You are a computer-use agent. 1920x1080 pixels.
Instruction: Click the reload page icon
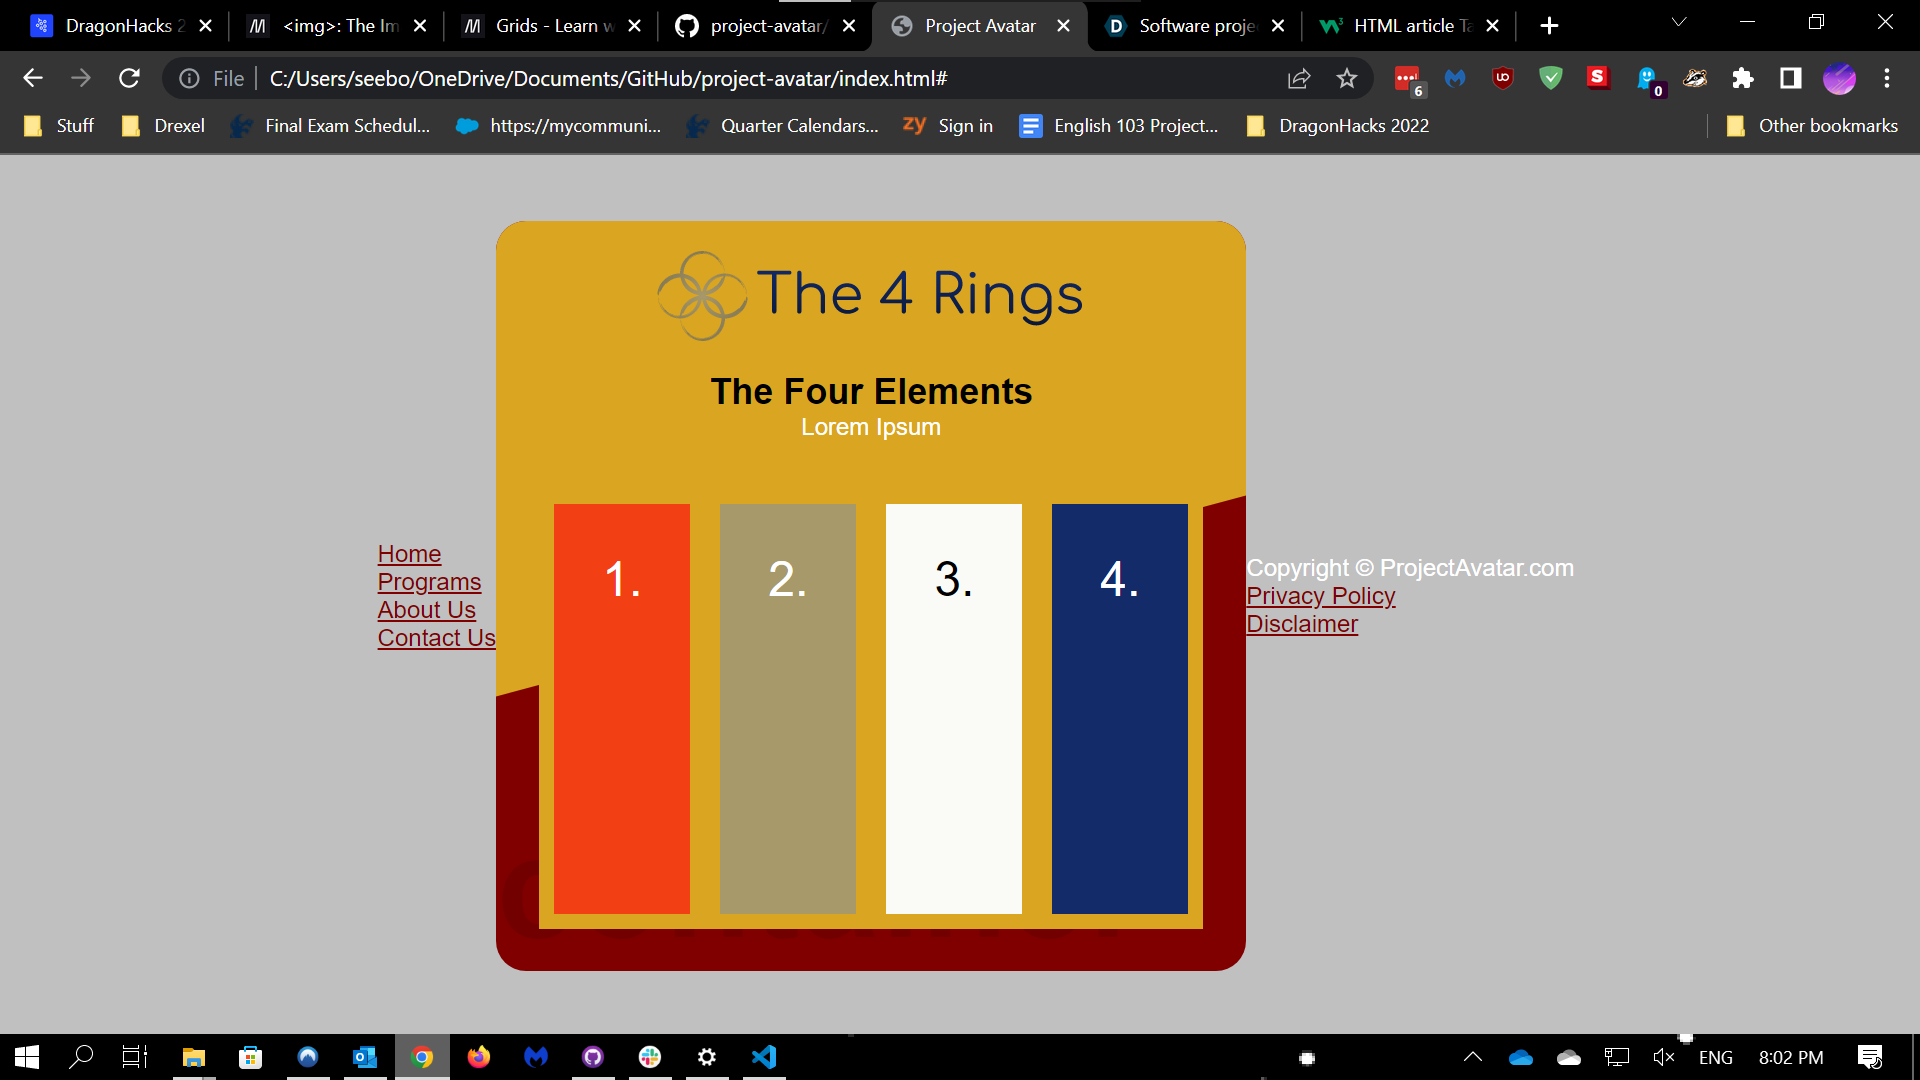click(129, 78)
